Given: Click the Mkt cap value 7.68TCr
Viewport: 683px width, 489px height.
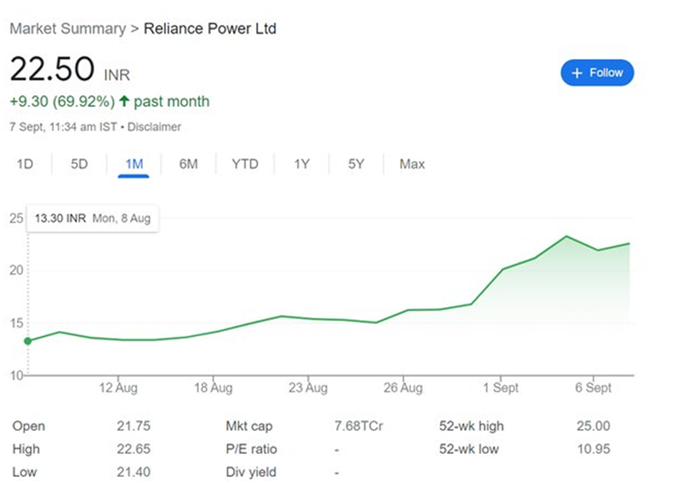Looking at the screenshot, I should (x=358, y=426).
